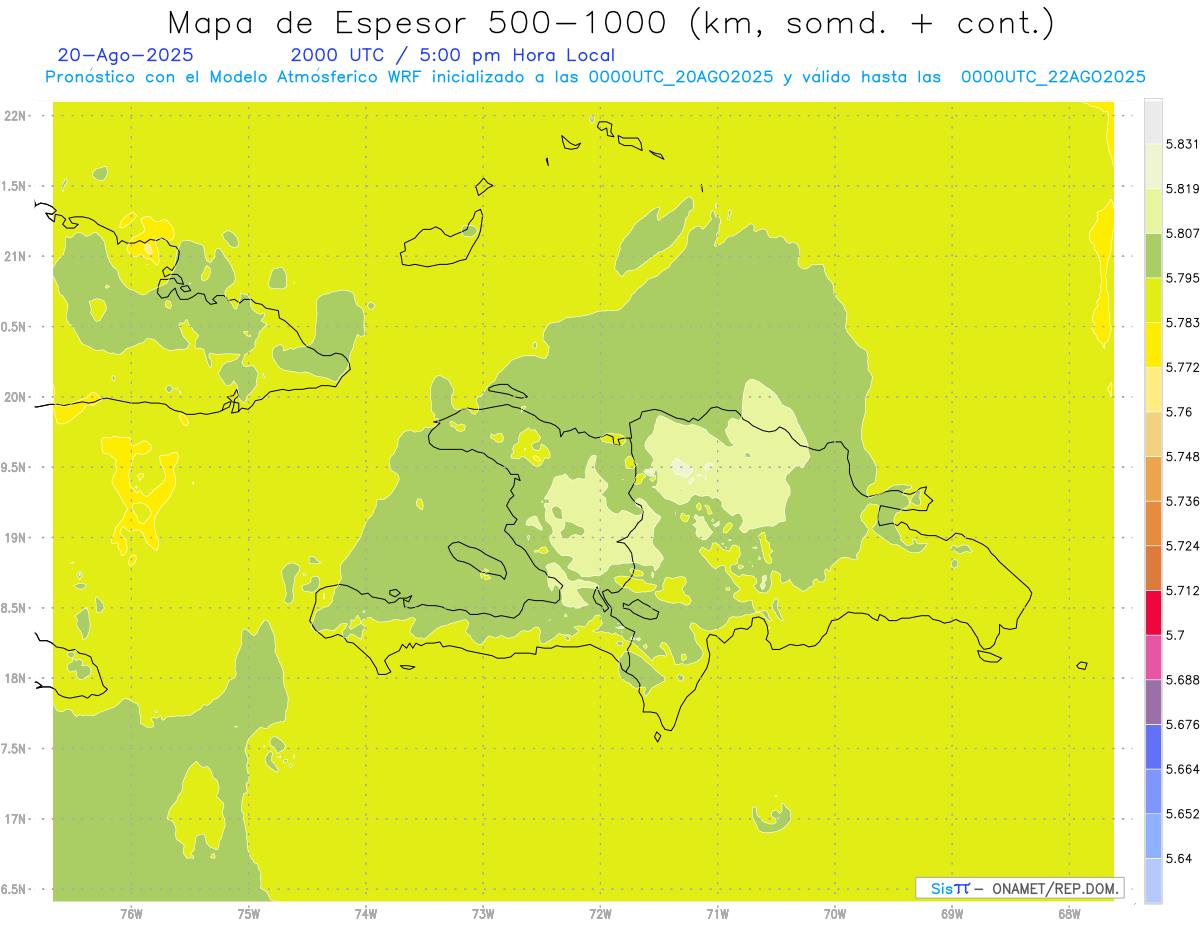Click the 5.795 colorbar value

tap(1182, 278)
